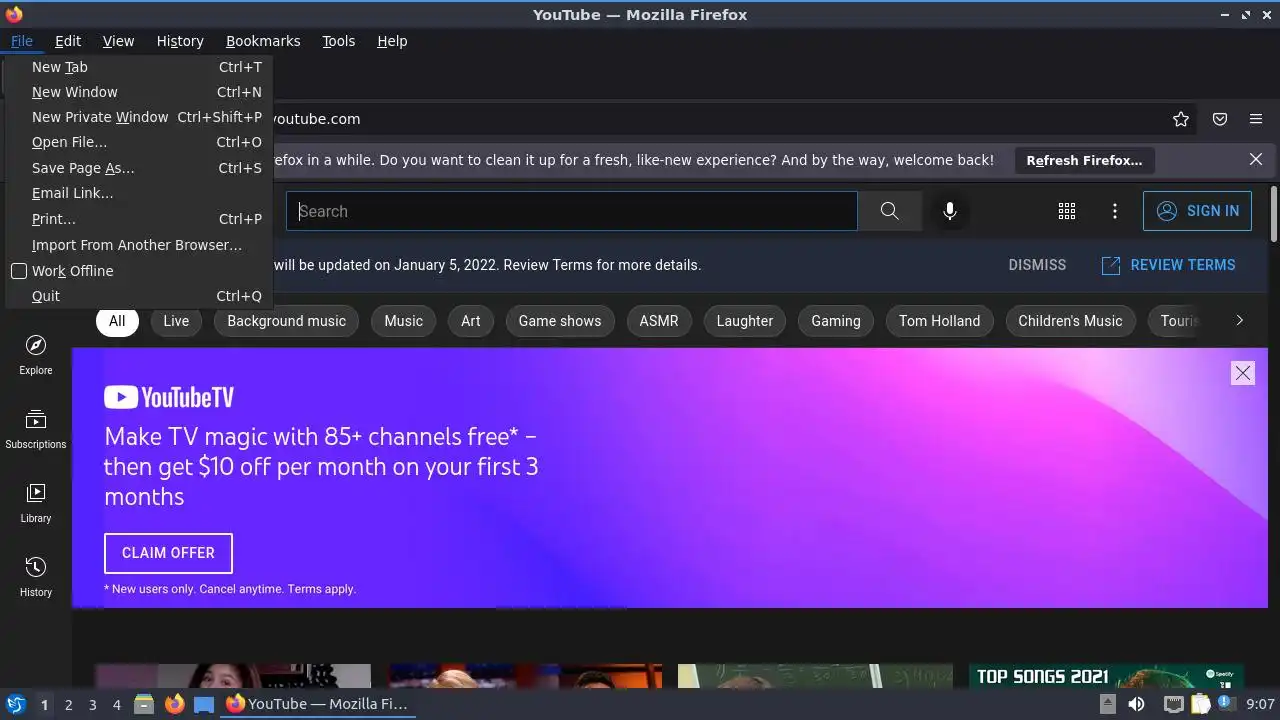Open the Bookmarks menu
This screenshot has height=720, width=1280.
coord(263,41)
